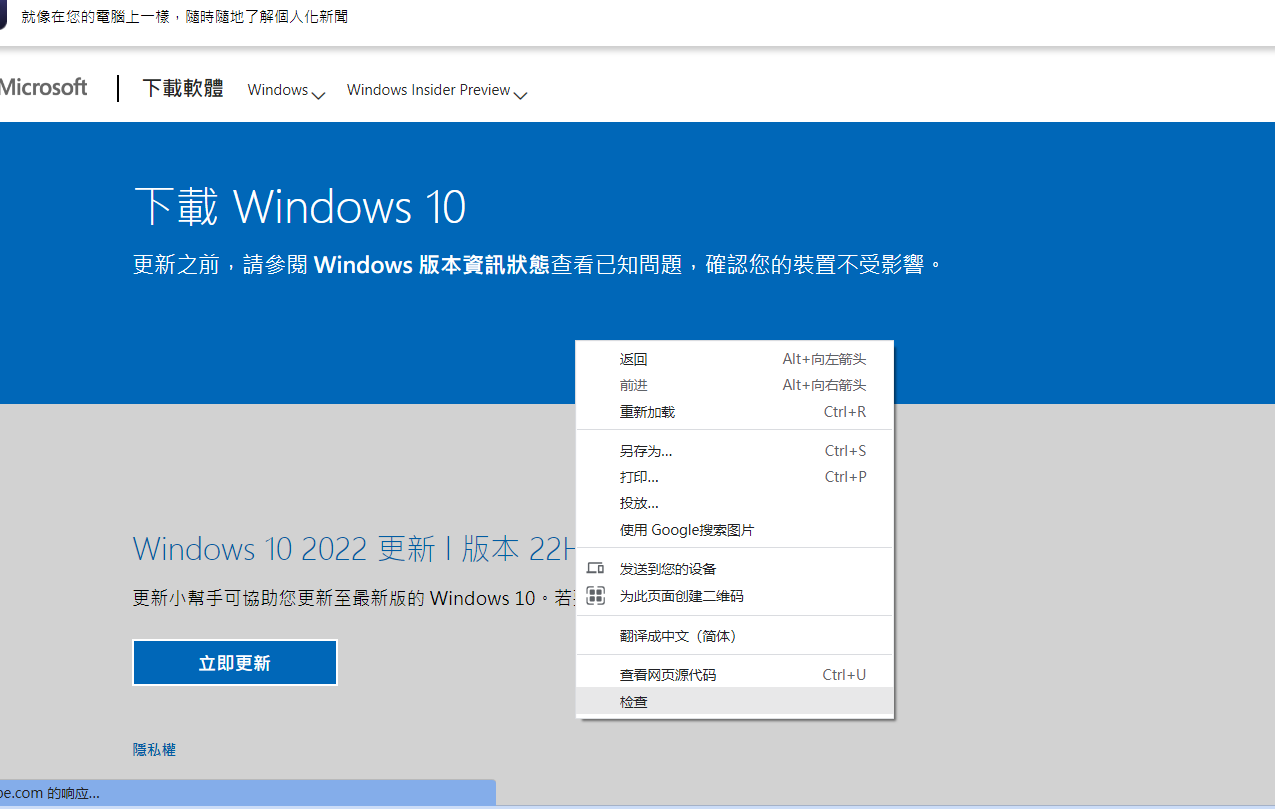1275x809 pixels.
Task: Click the 更新小幫手 description paragraph
Action: tap(355, 598)
